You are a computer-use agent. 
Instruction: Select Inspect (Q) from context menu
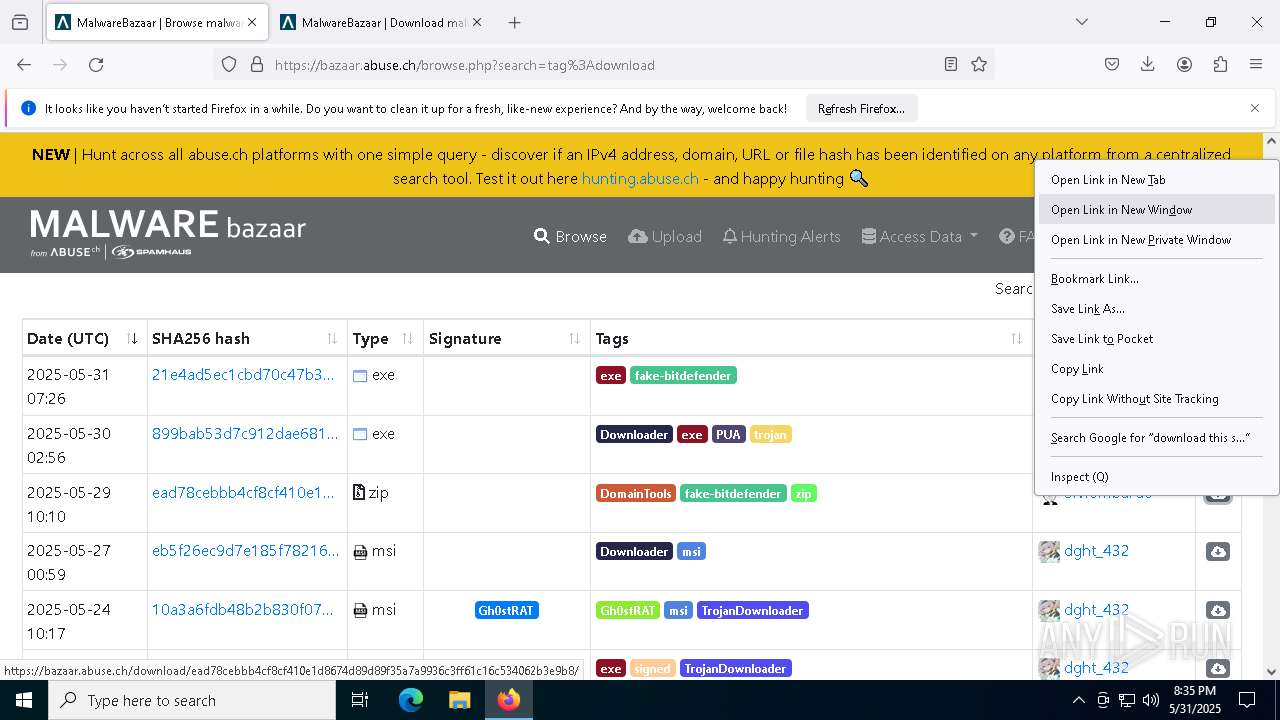(1157, 477)
